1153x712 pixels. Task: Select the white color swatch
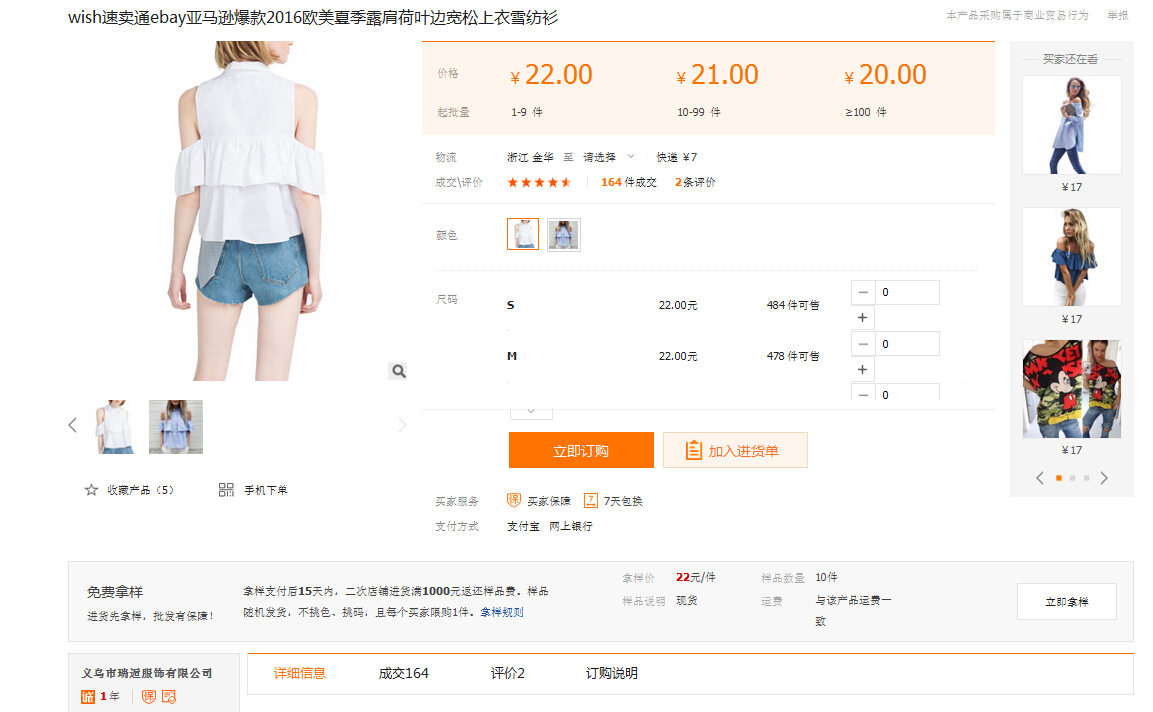coord(523,234)
